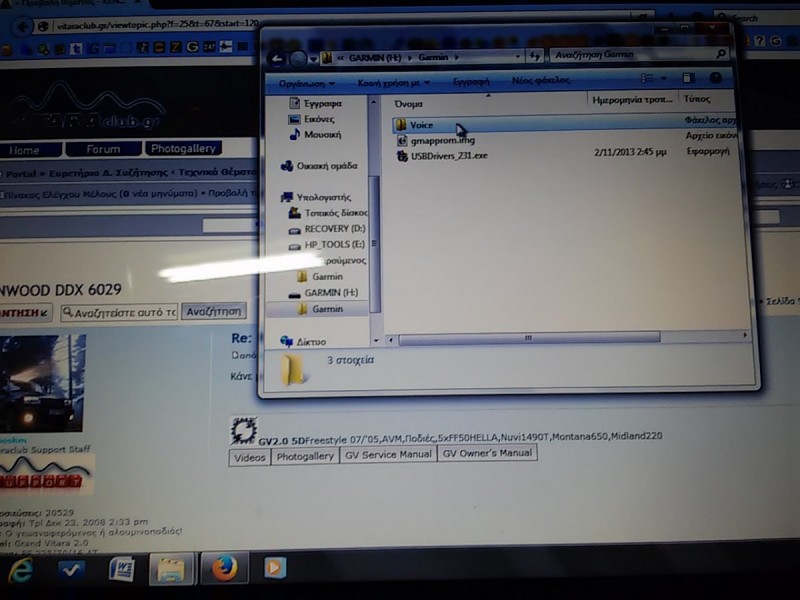Open Μουσική in navigation pane
This screenshot has width=800, height=600.
[316, 134]
